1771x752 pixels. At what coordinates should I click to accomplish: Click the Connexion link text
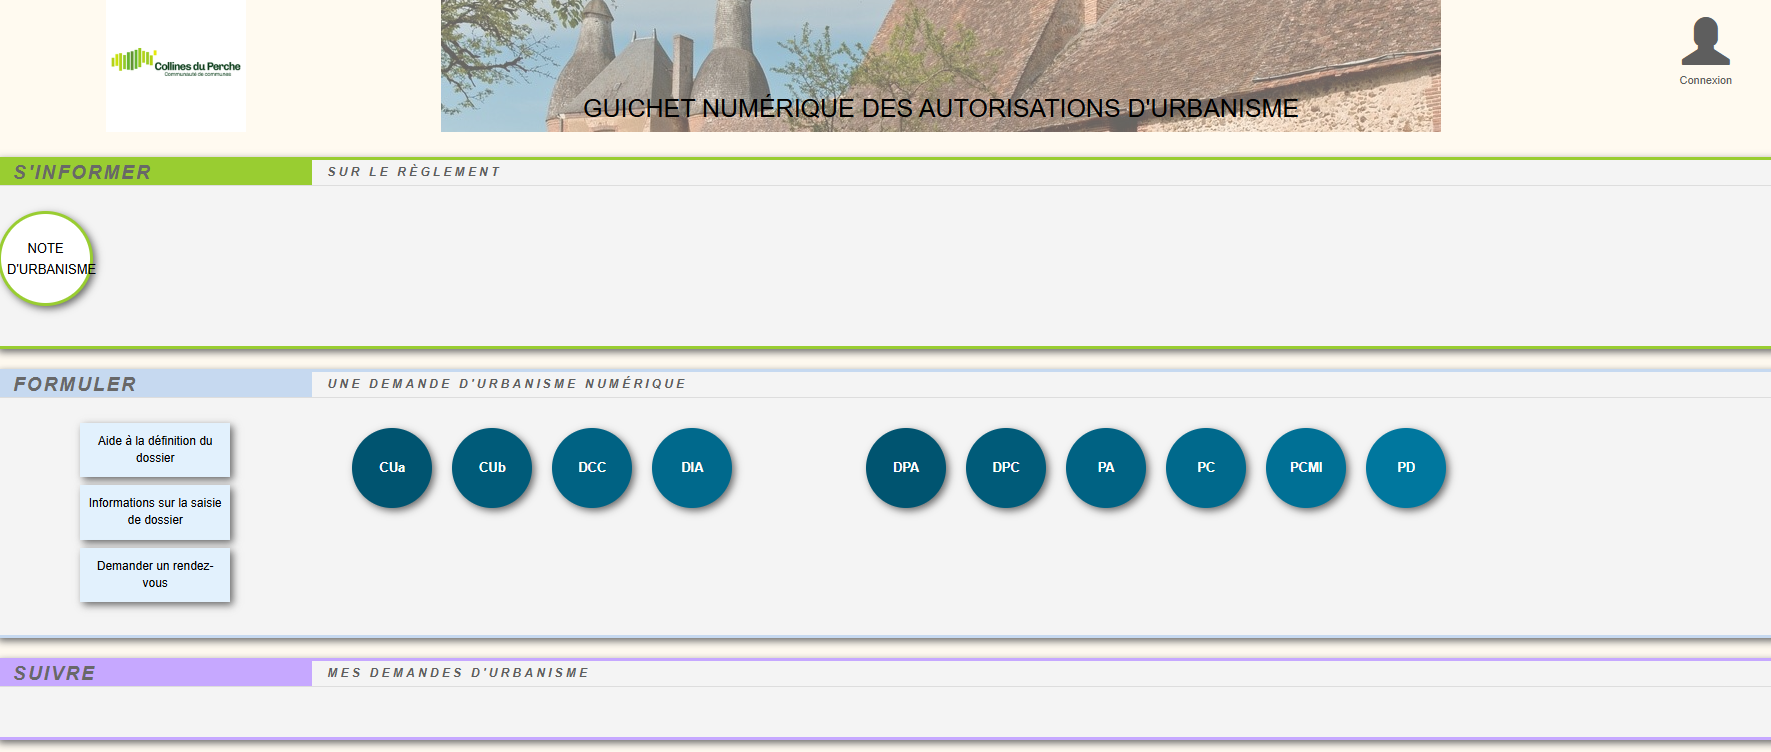tap(1705, 80)
